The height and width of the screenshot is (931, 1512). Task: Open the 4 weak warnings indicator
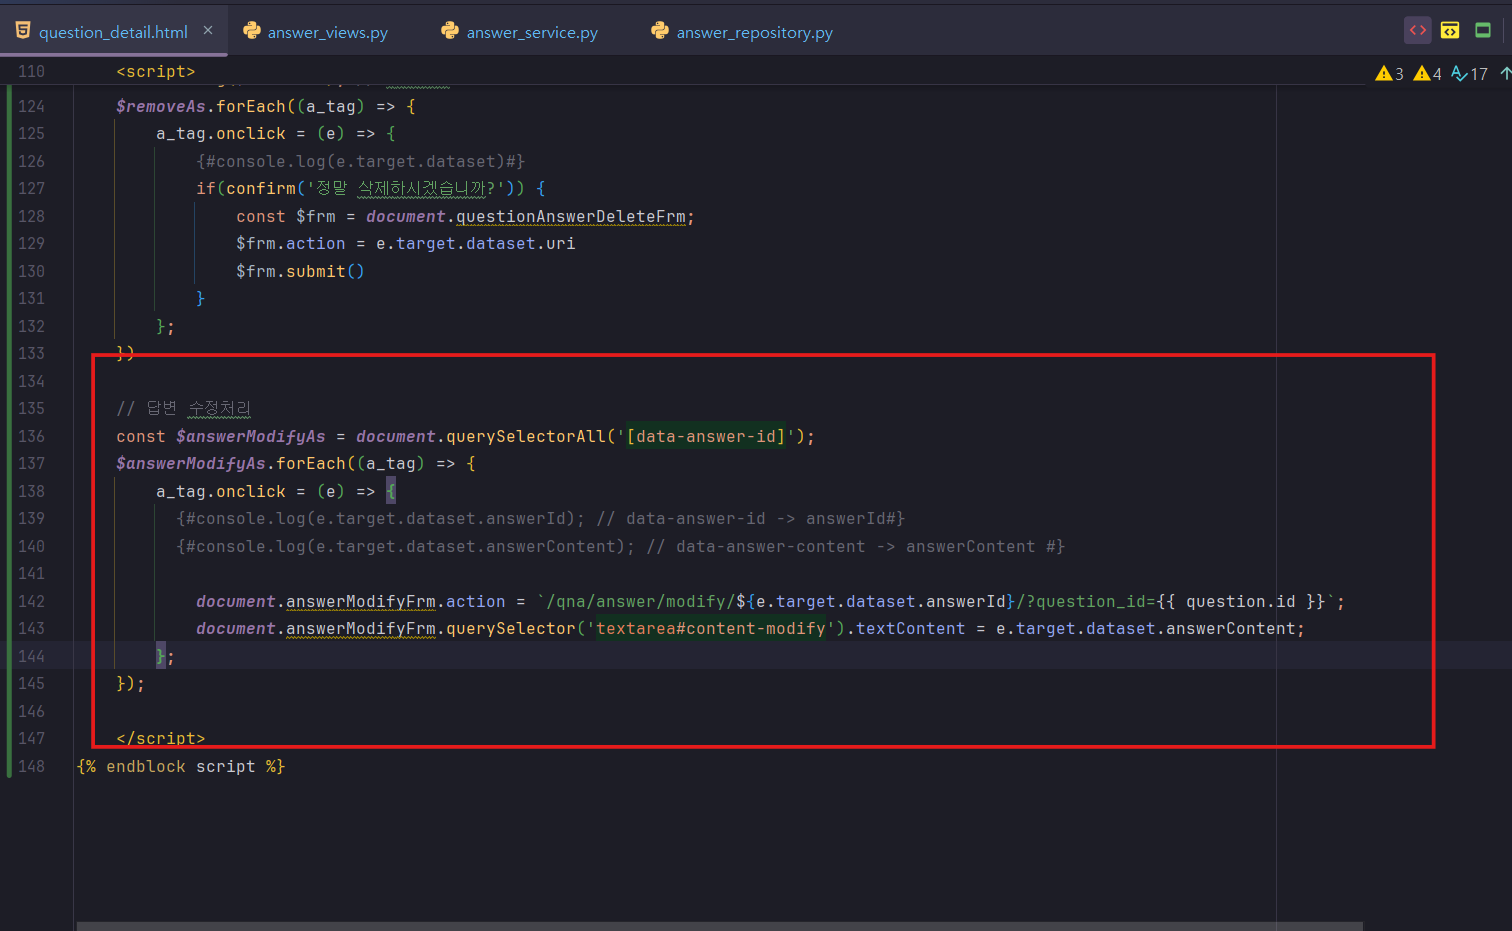click(1428, 74)
